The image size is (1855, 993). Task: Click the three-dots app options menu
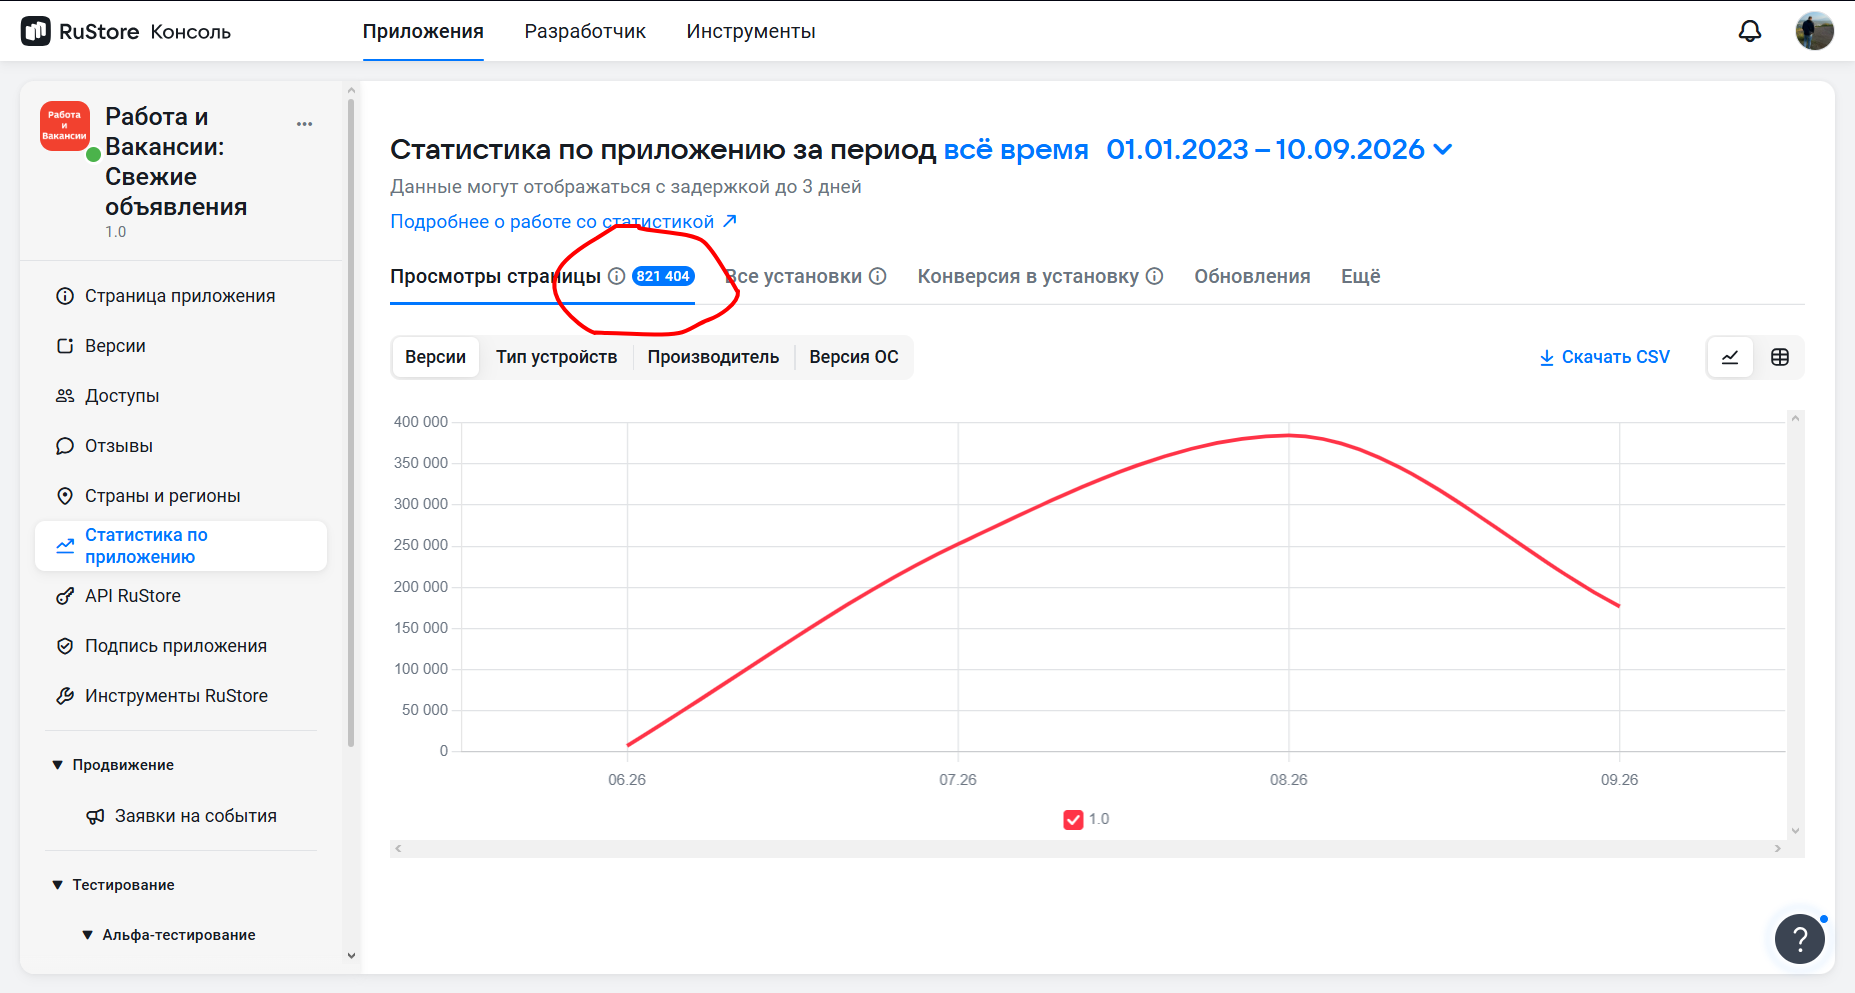coord(304,124)
